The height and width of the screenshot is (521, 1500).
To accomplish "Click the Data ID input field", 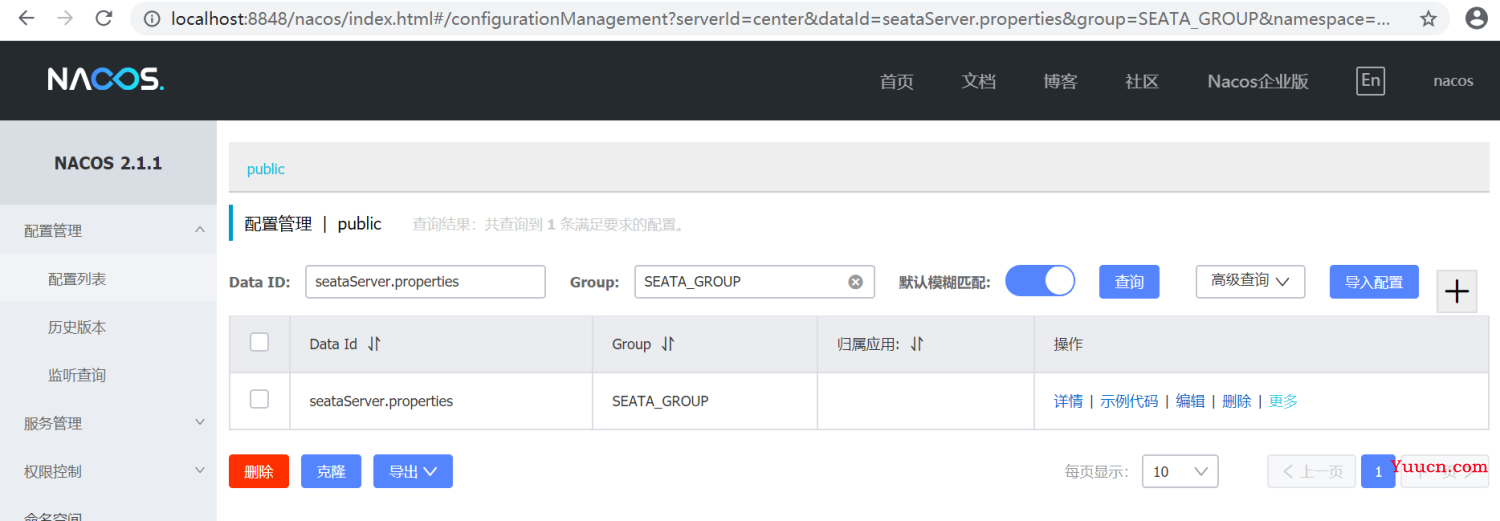I will 425,281.
